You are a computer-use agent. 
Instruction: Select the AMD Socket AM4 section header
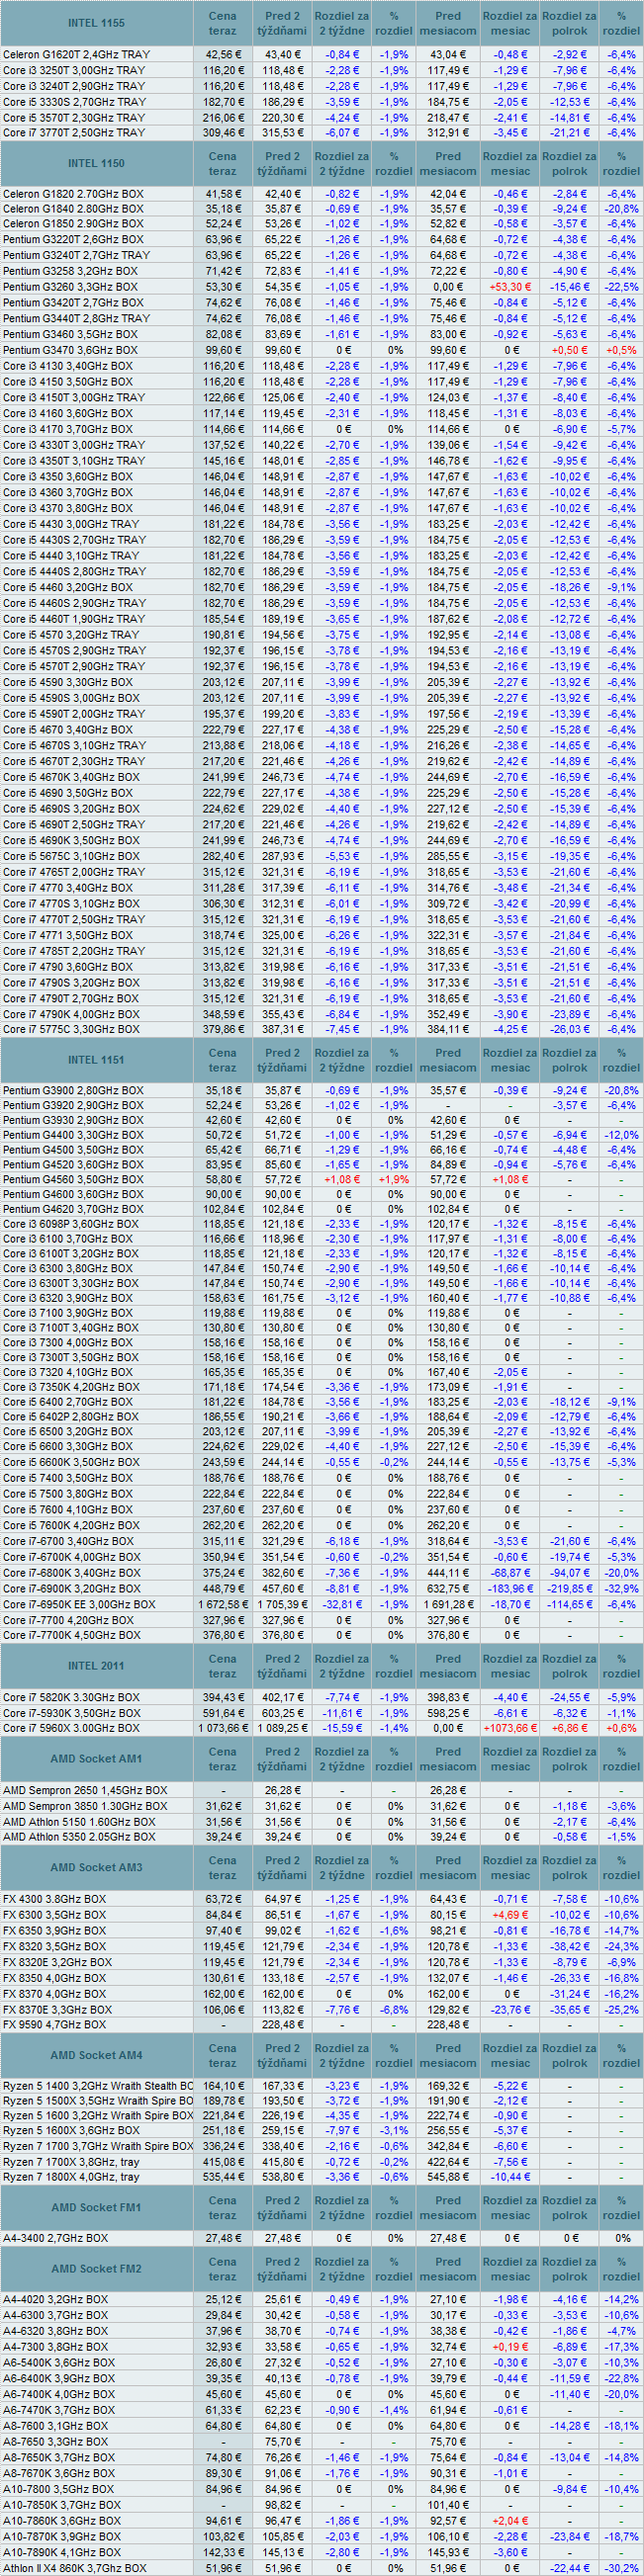(x=96, y=2055)
